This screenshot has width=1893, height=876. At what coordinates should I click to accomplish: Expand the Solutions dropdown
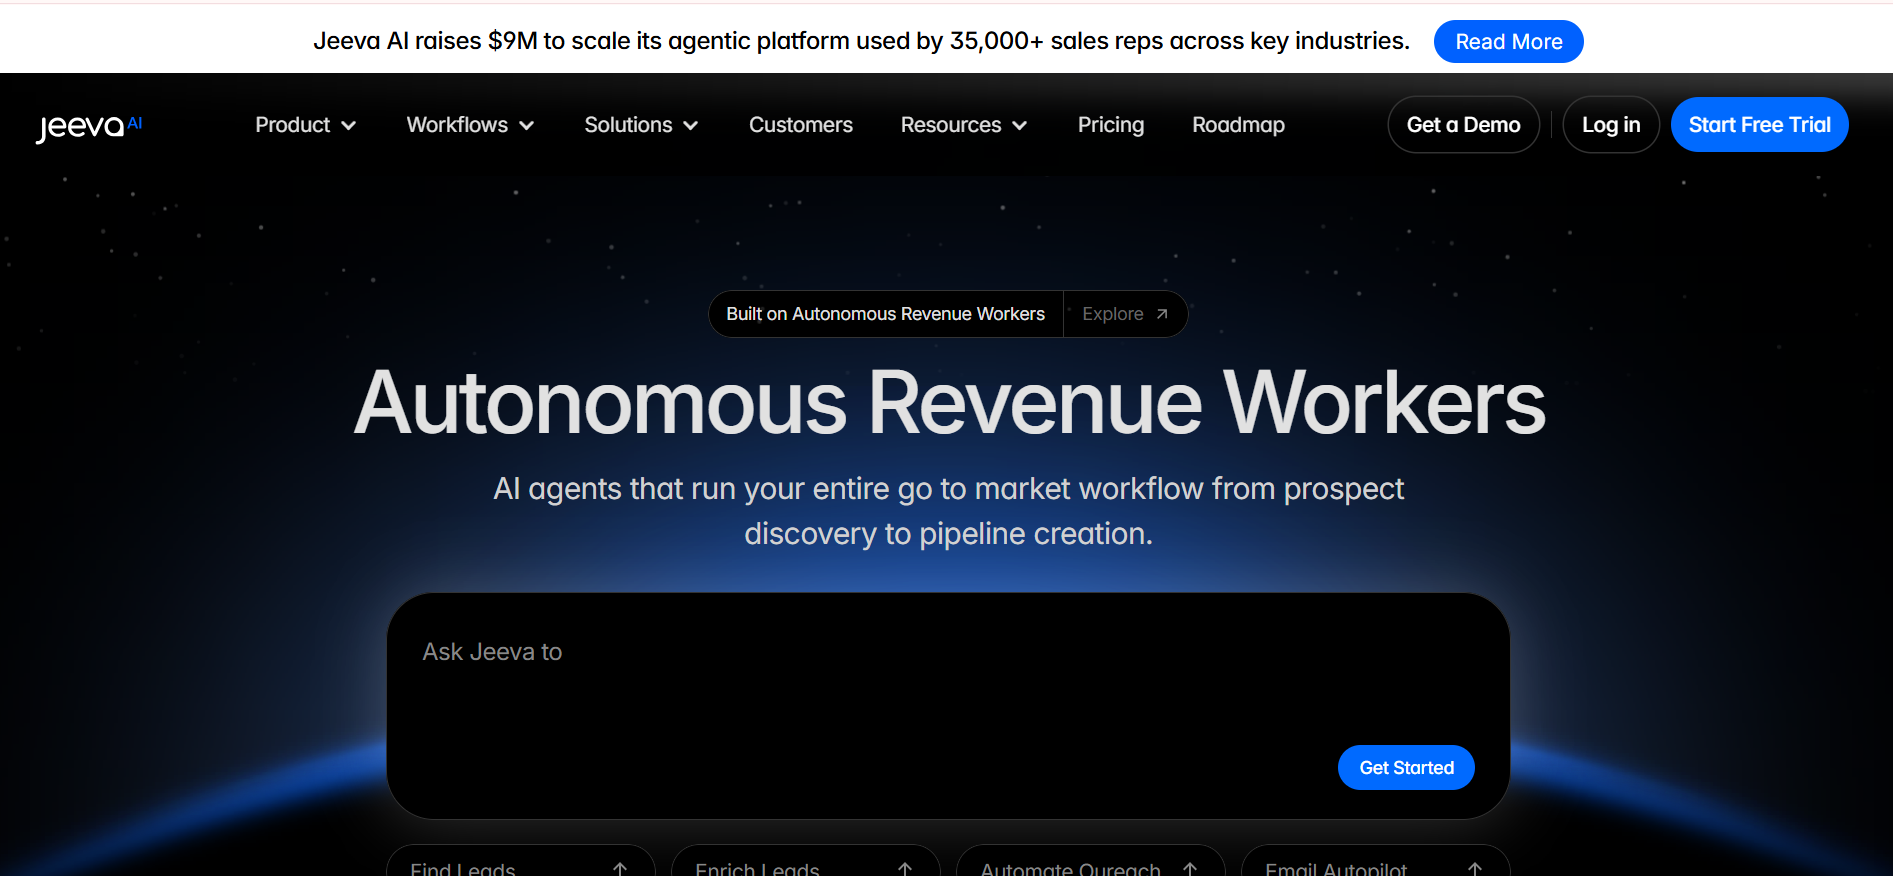tap(641, 125)
